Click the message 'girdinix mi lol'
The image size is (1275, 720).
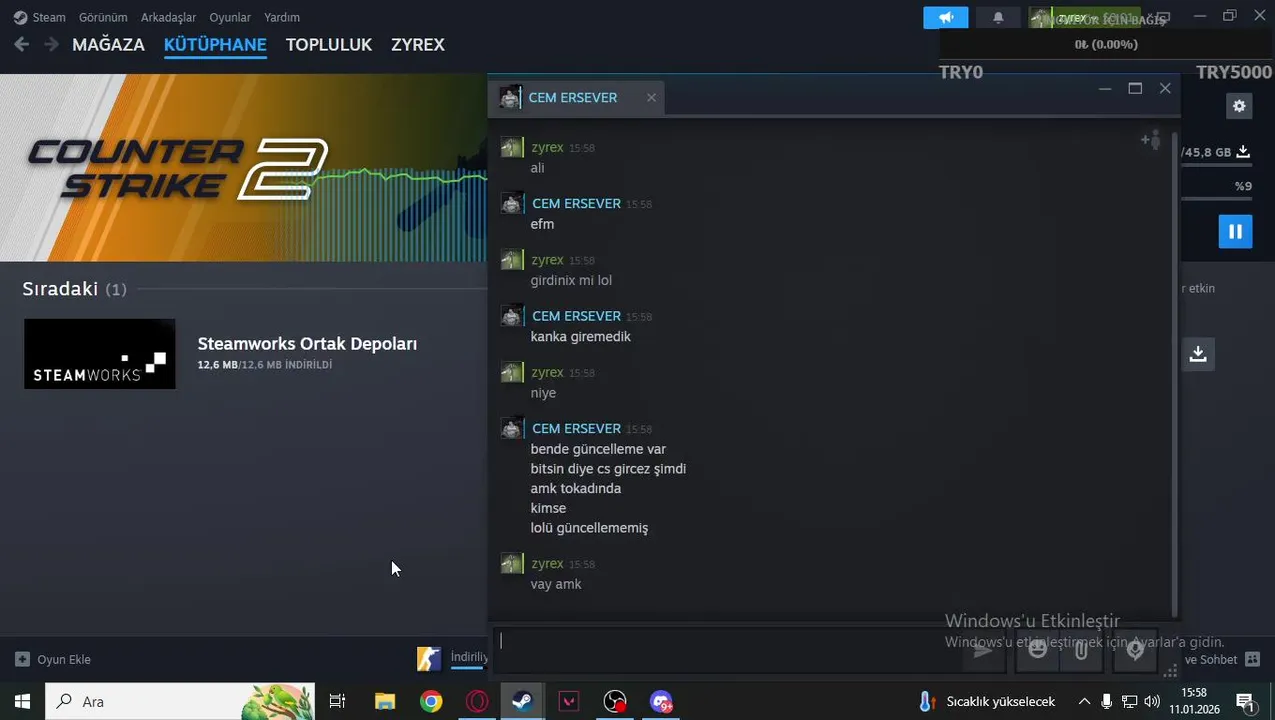571,281
